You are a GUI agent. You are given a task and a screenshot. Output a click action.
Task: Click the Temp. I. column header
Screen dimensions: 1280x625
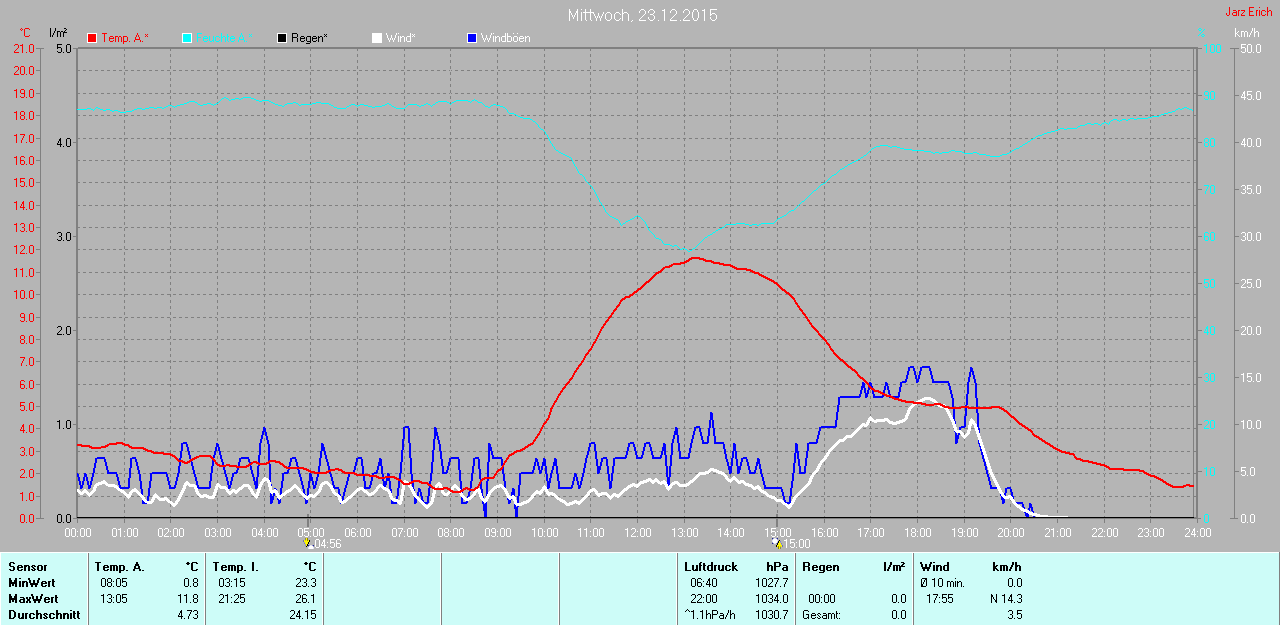(236, 567)
